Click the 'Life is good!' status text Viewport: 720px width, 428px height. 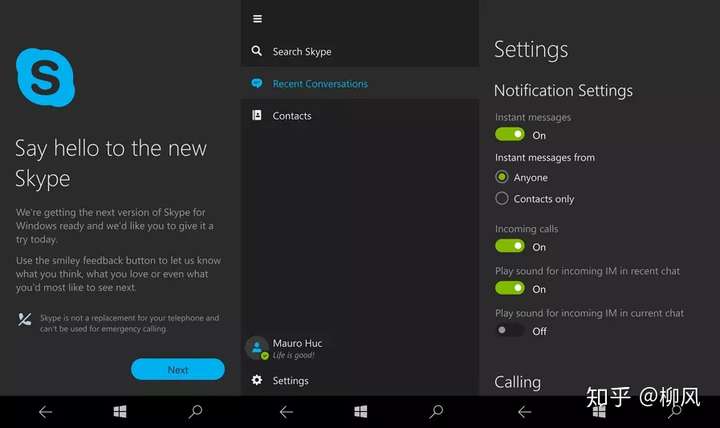(x=293, y=355)
